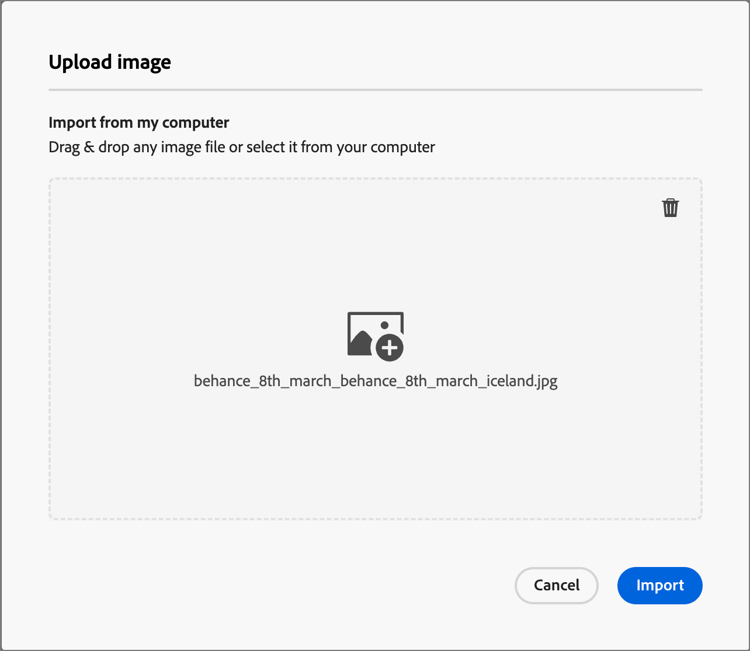Click the ".jpg" extension of the filename

coord(546,382)
